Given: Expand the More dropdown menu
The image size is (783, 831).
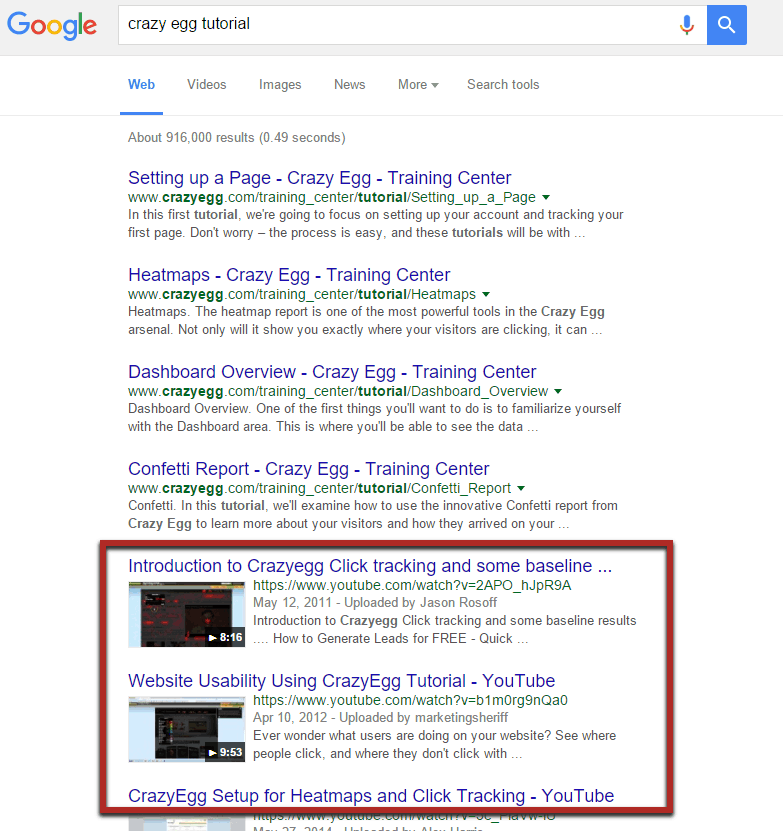Looking at the screenshot, I should (417, 85).
